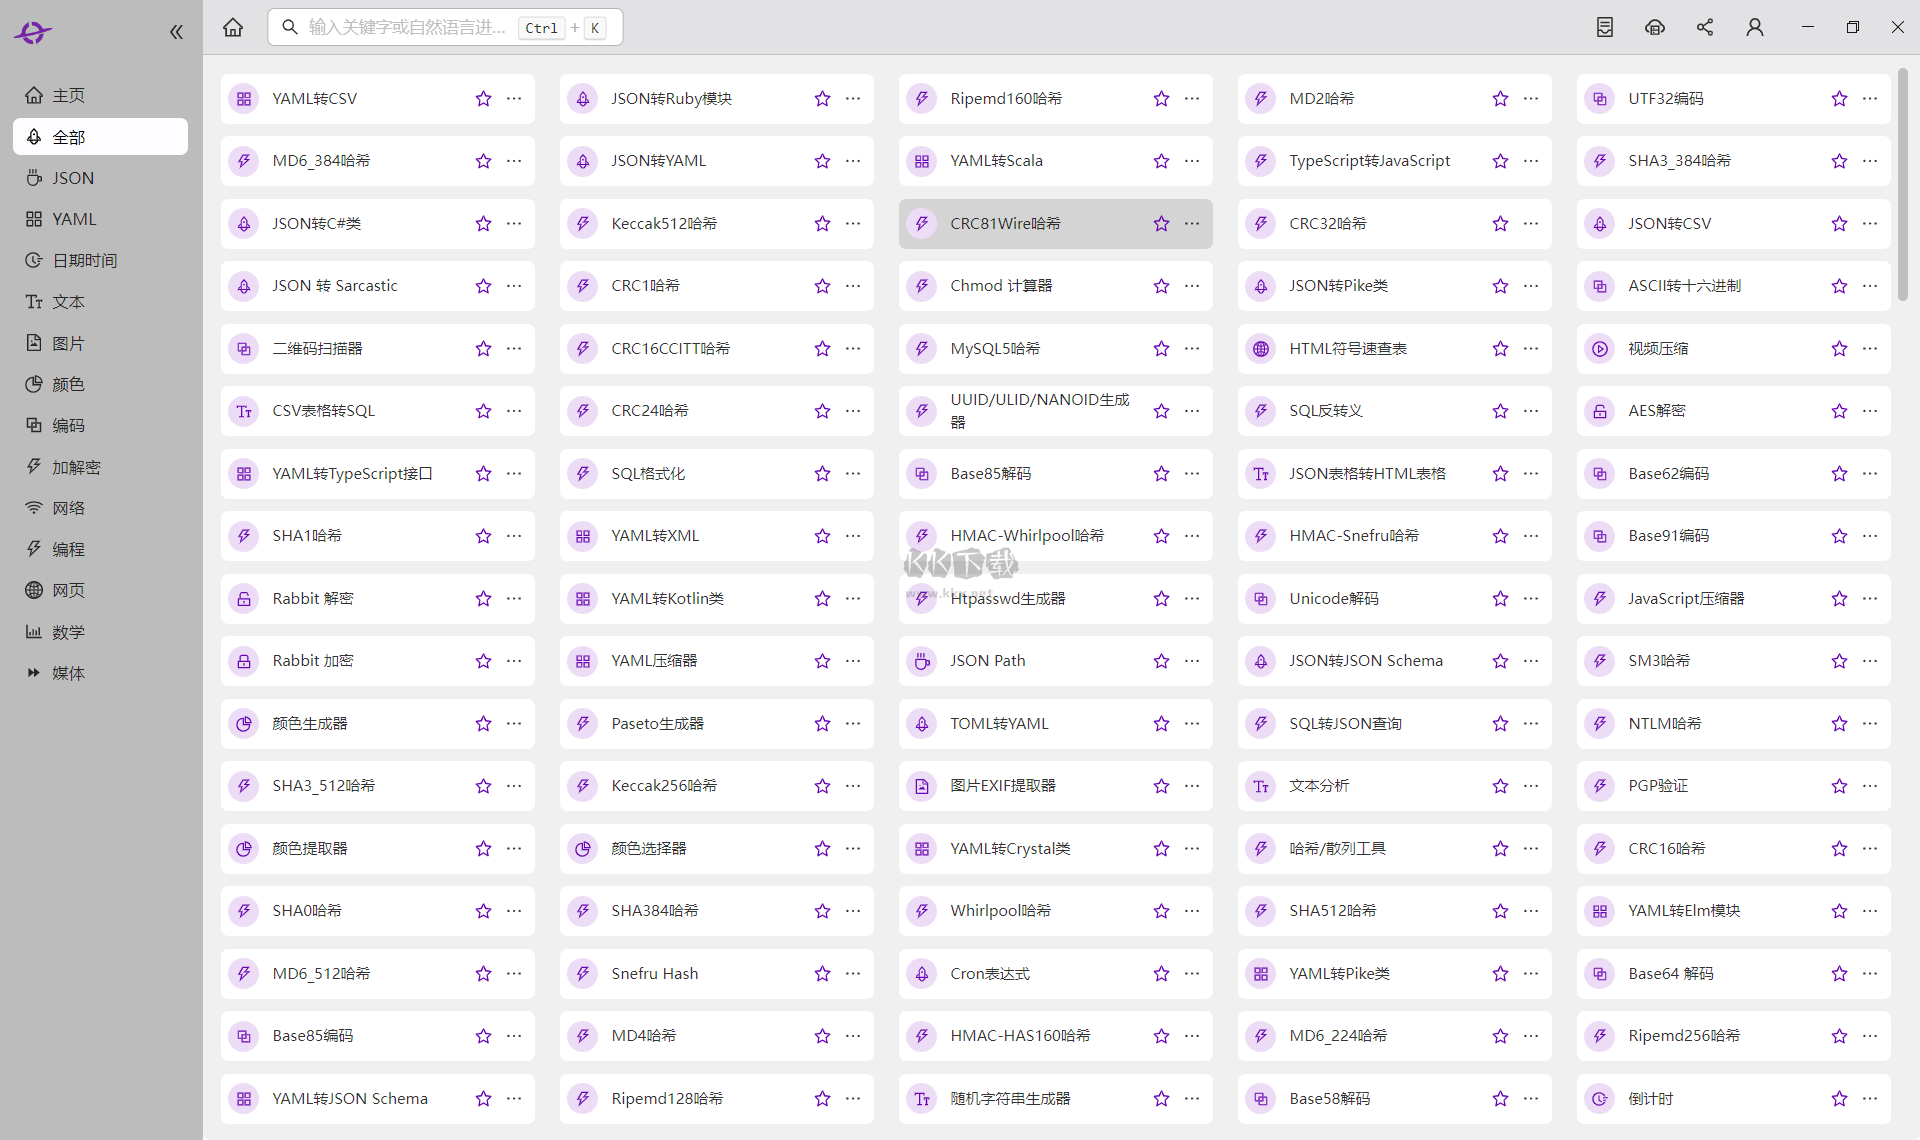Switch to 加解密 category in sidebar
Viewport: 1920px width, 1140px height.
click(x=76, y=467)
